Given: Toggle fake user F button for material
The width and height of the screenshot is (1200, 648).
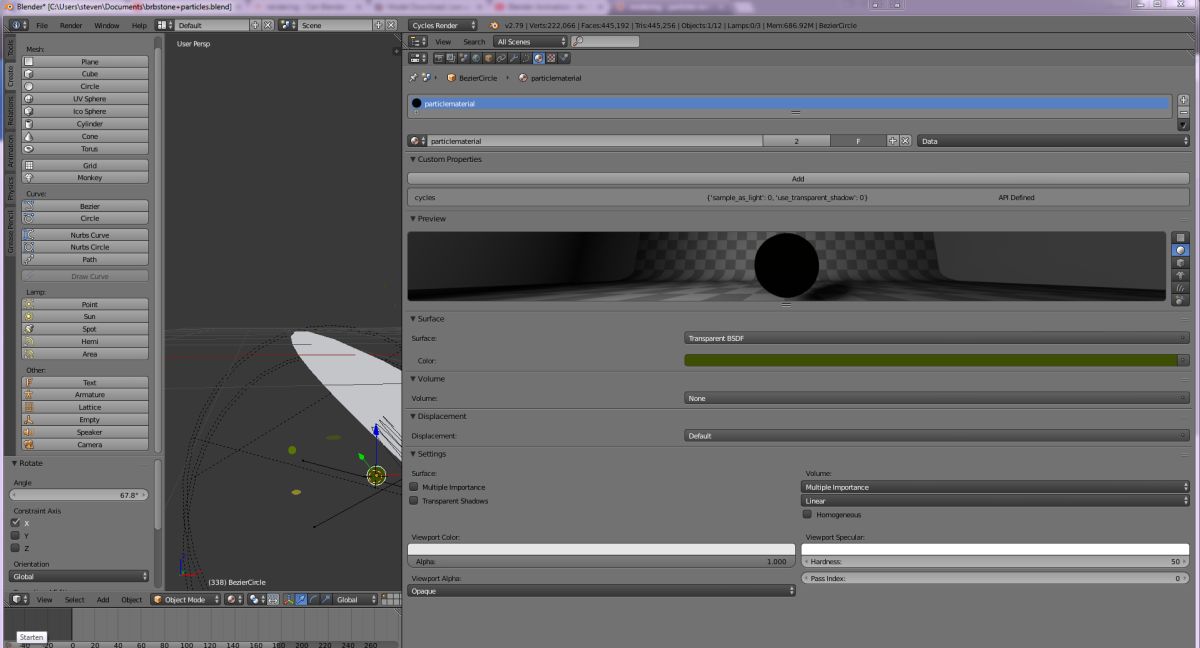Looking at the screenshot, I should [858, 141].
